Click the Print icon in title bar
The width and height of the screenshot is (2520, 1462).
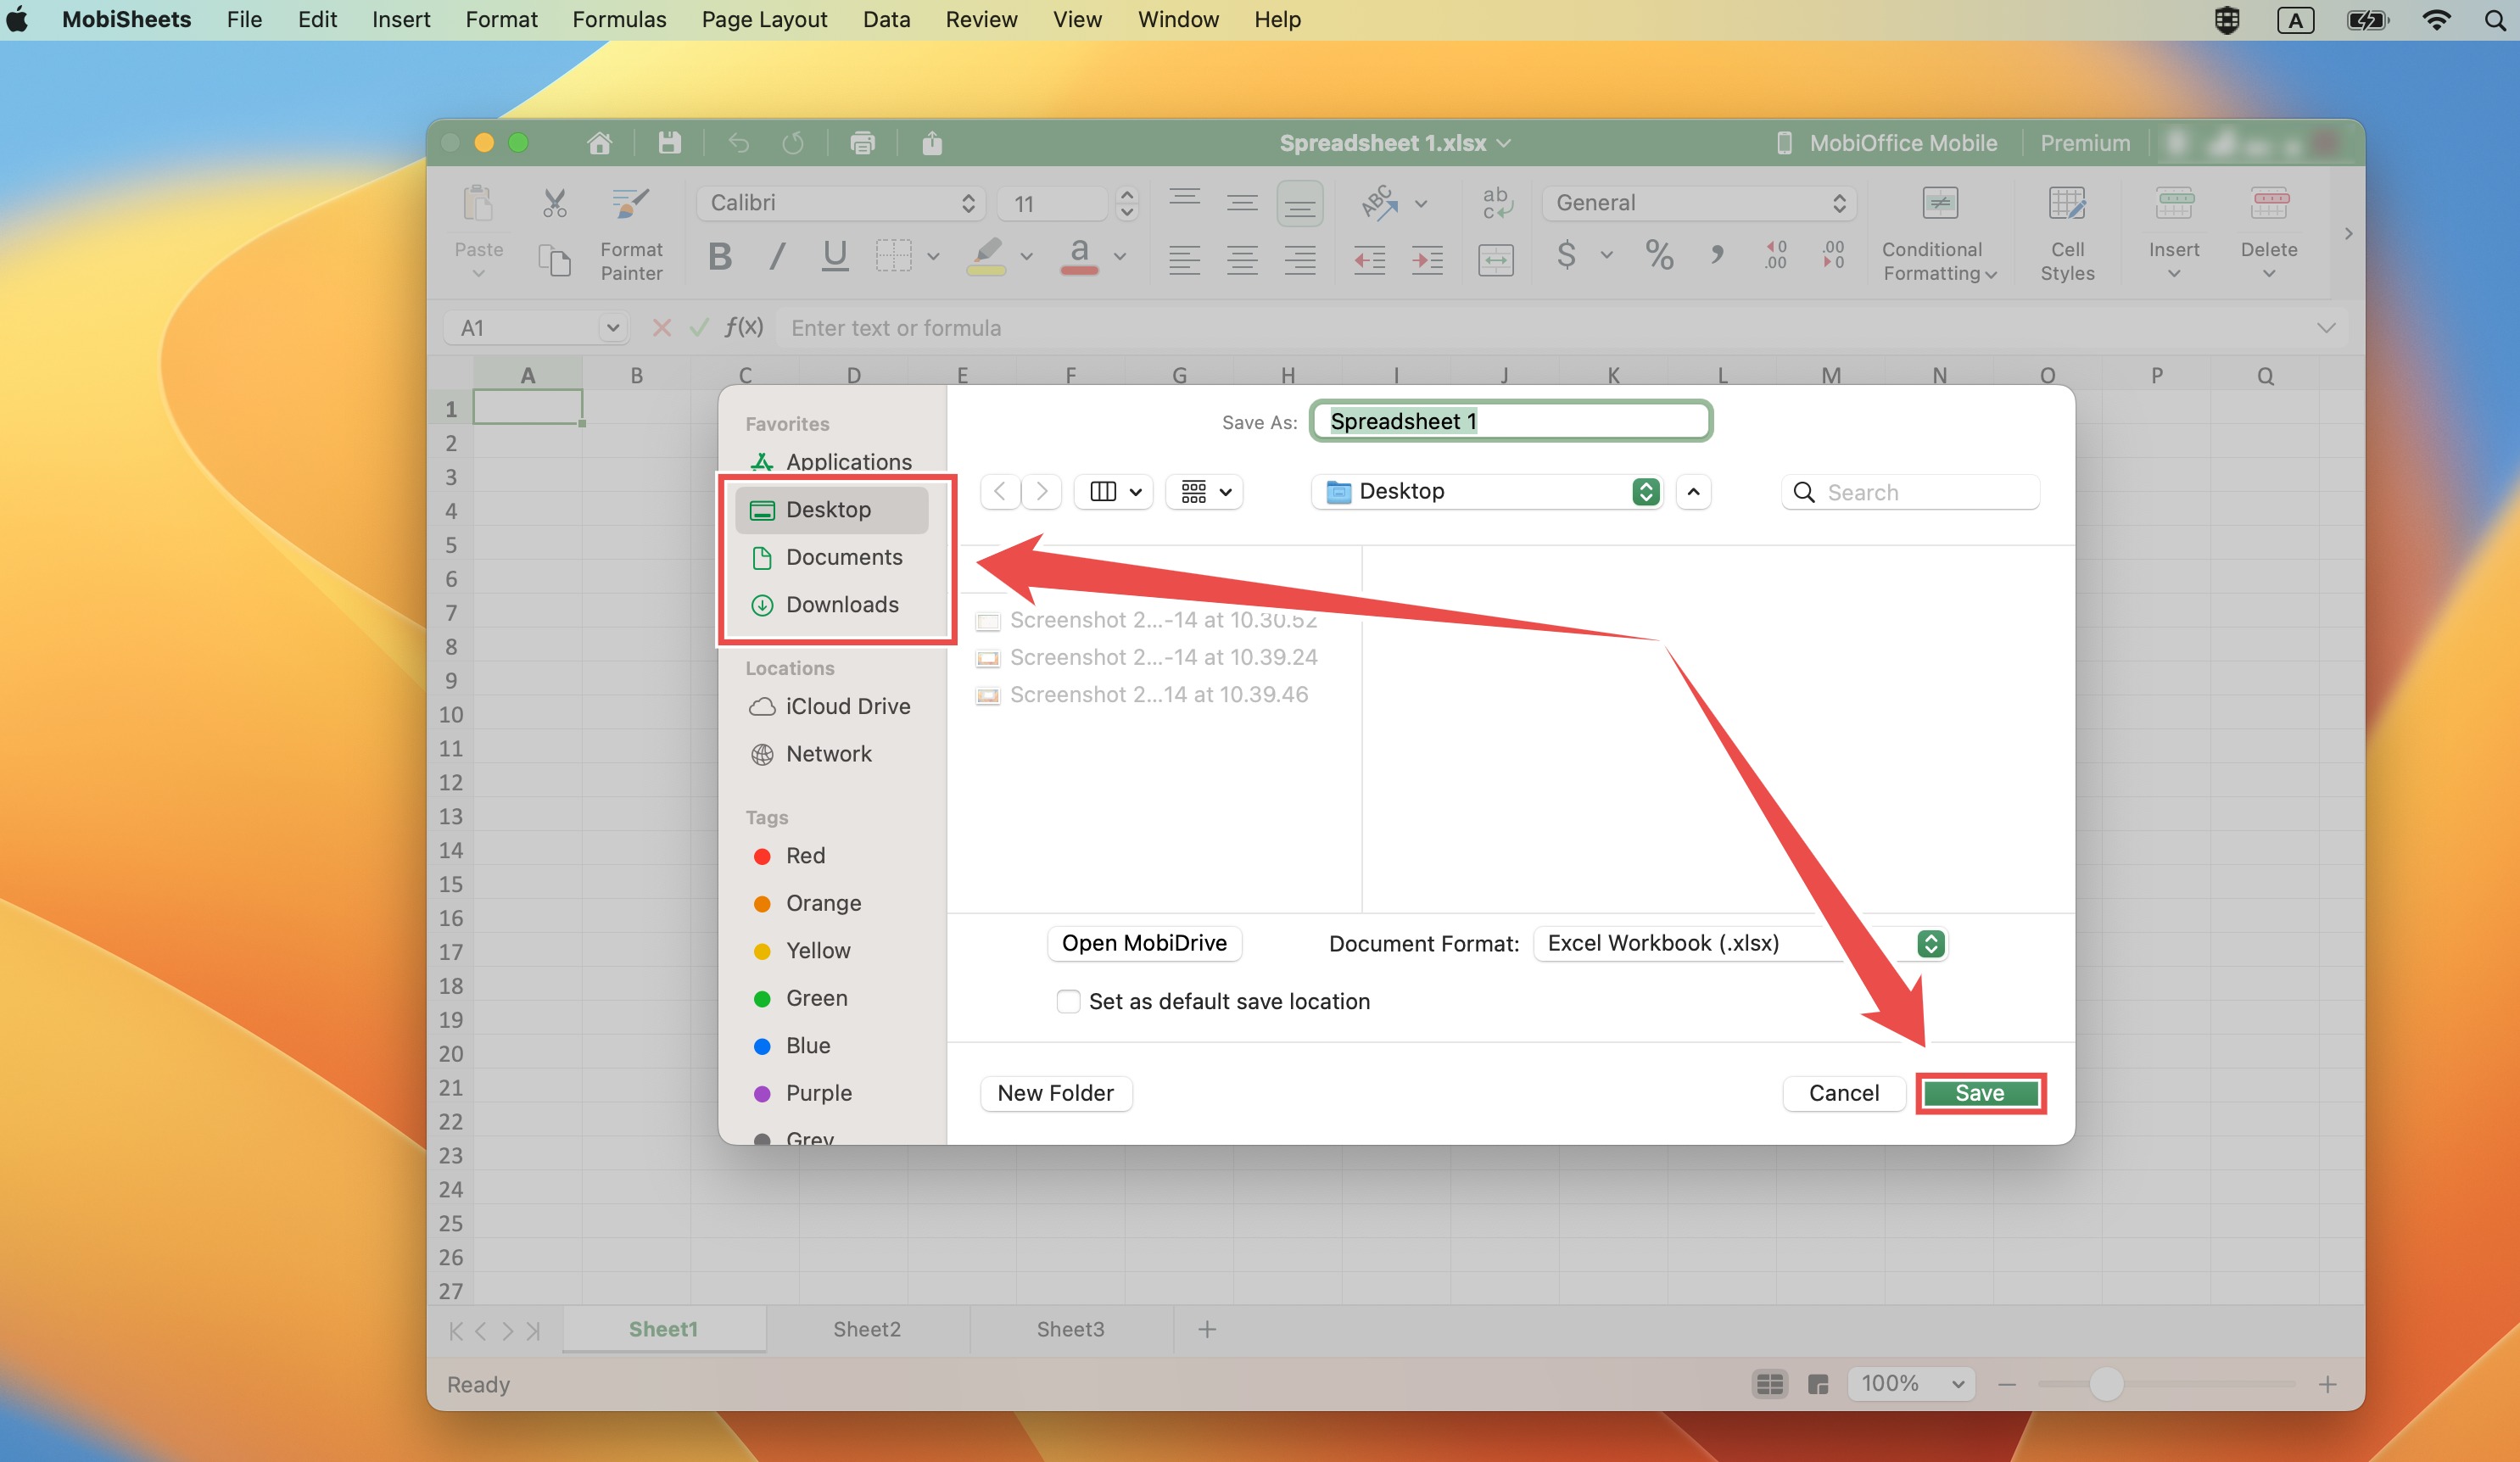862,143
